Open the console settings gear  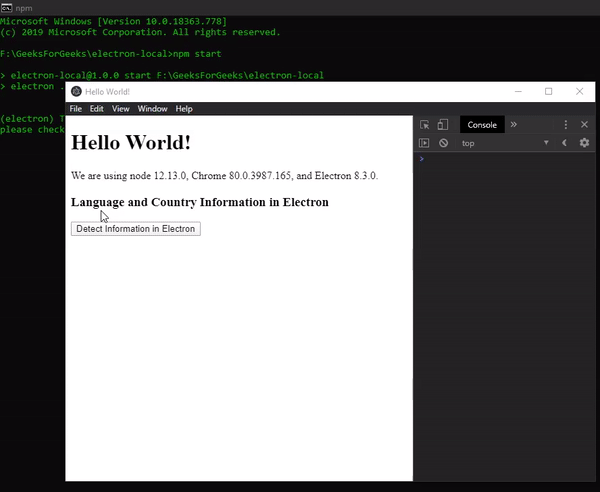584,143
